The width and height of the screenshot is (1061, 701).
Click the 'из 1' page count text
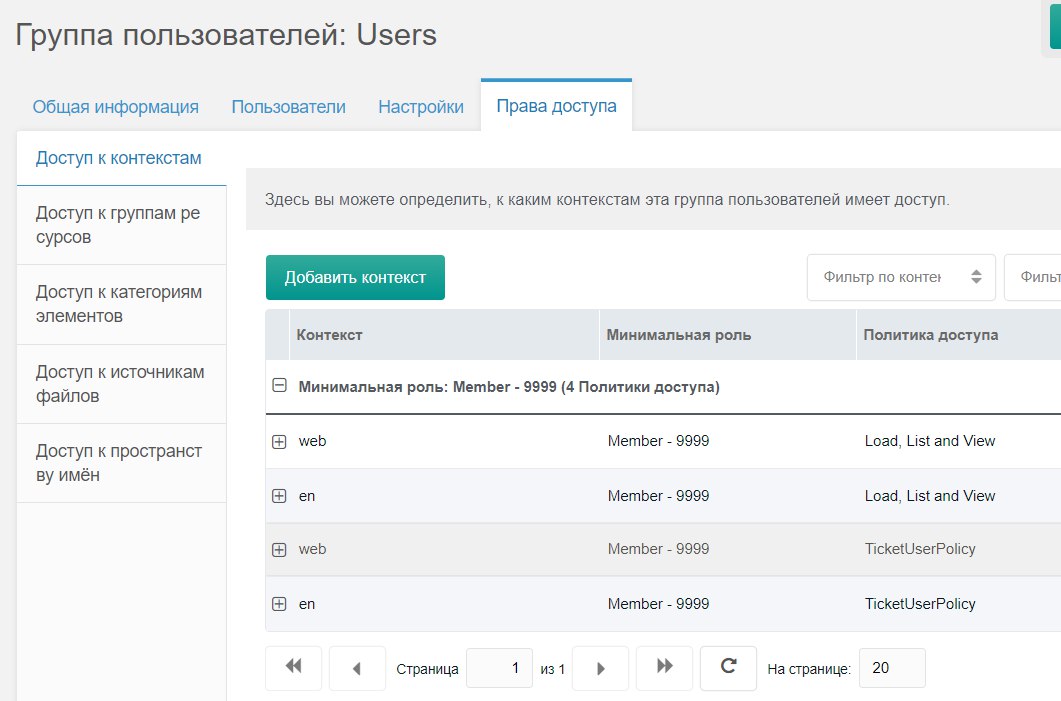point(552,669)
